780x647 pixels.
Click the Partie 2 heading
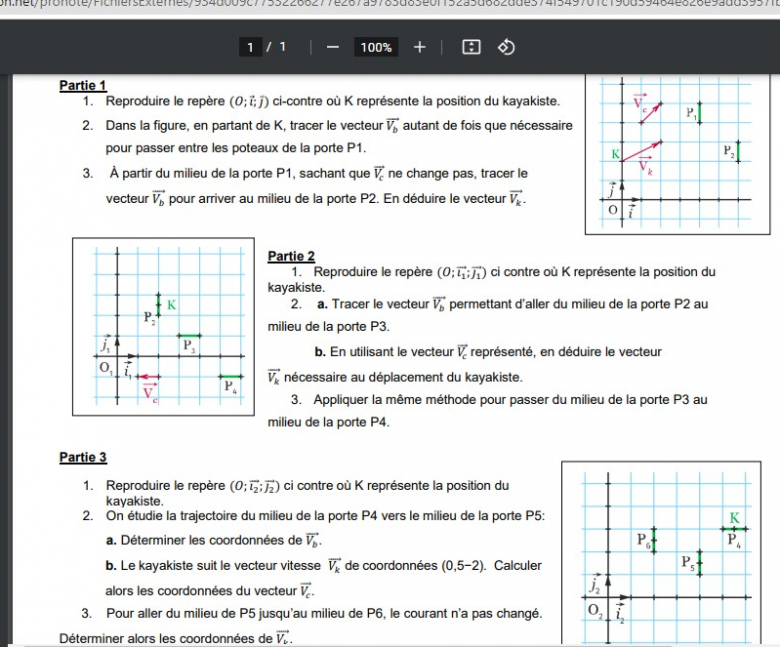291,256
